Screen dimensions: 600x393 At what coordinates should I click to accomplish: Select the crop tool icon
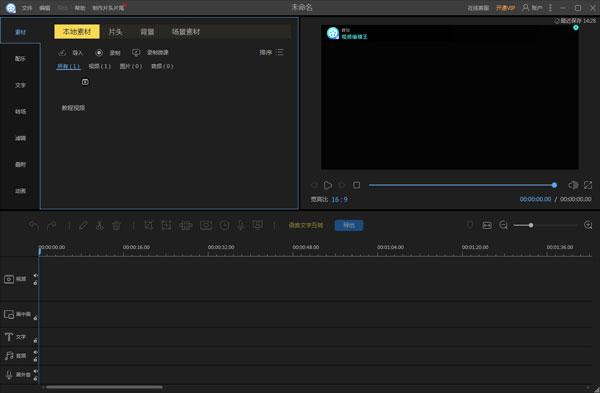pyautogui.click(x=148, y=225)
